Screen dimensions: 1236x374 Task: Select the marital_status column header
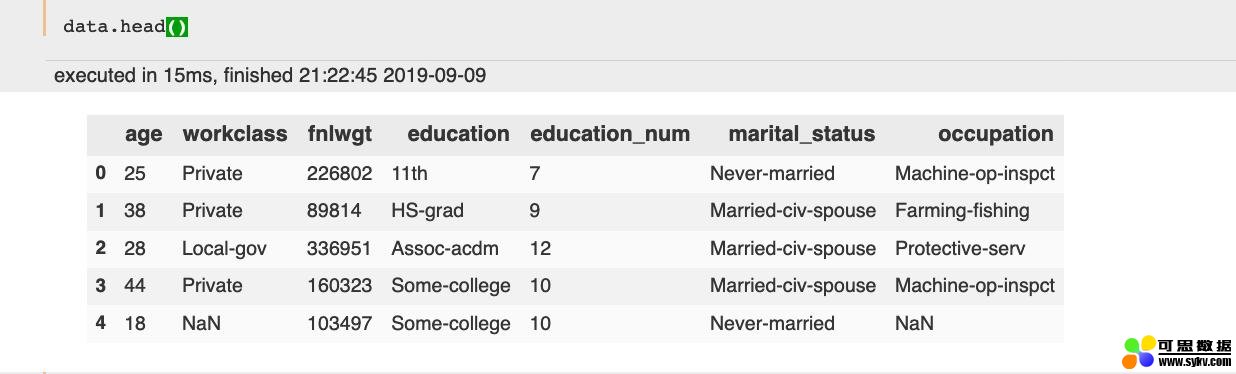click(x=802, y=134)
